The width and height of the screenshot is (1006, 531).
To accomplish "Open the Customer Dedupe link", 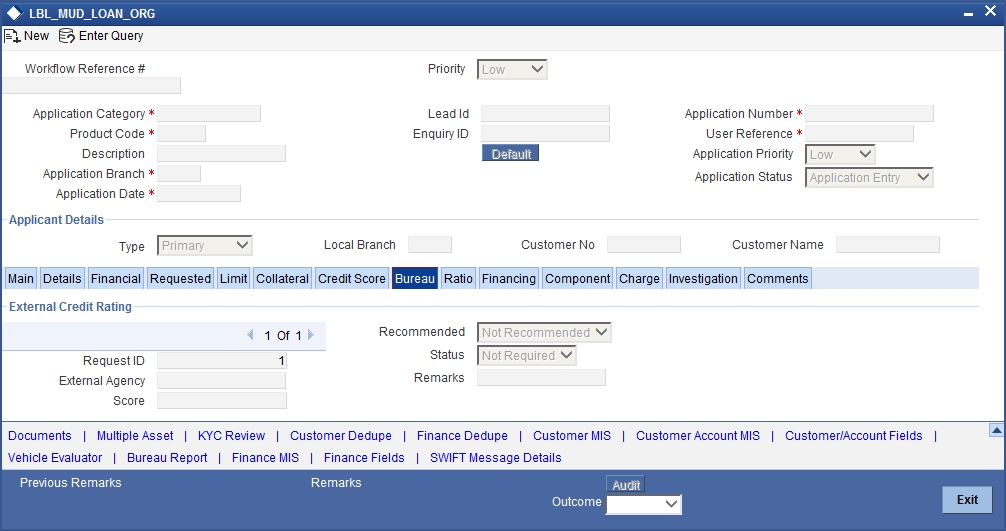I will tap(341, 435).
